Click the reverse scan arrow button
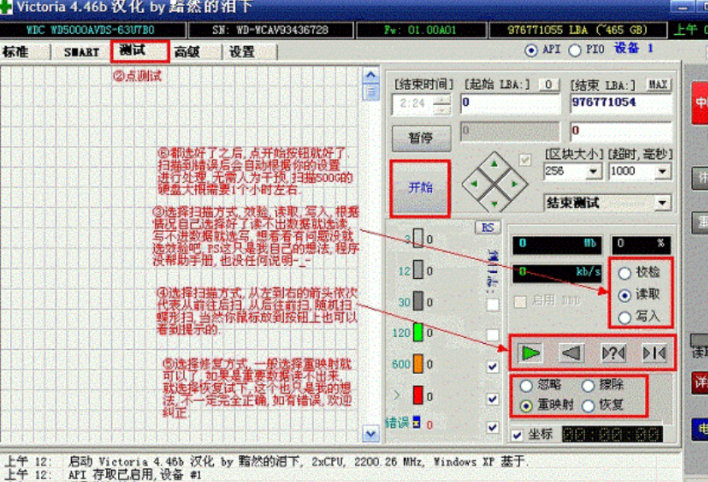This screenshot has height=482, width=708. pyautogui.click(x=571, y=351)
